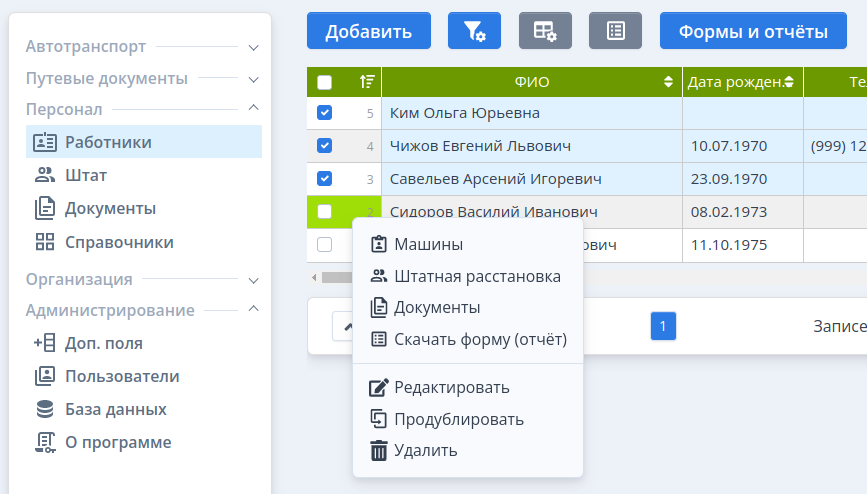Viewport: 867px width, 494px height.
Task: Choose Продублировать in the context menu
Action: click(458, 419)
